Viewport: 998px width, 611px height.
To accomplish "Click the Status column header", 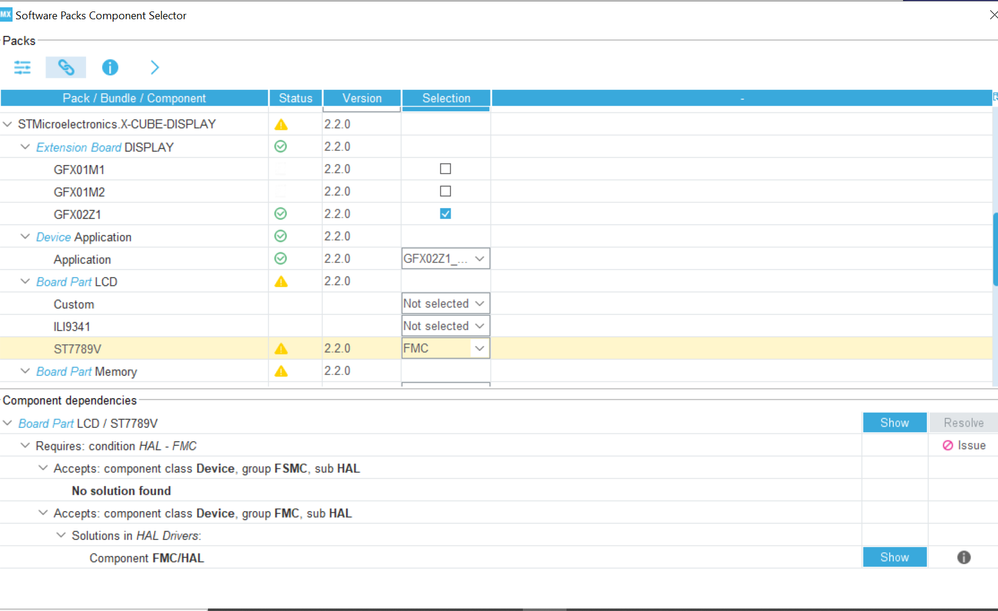I will point(295,98).
